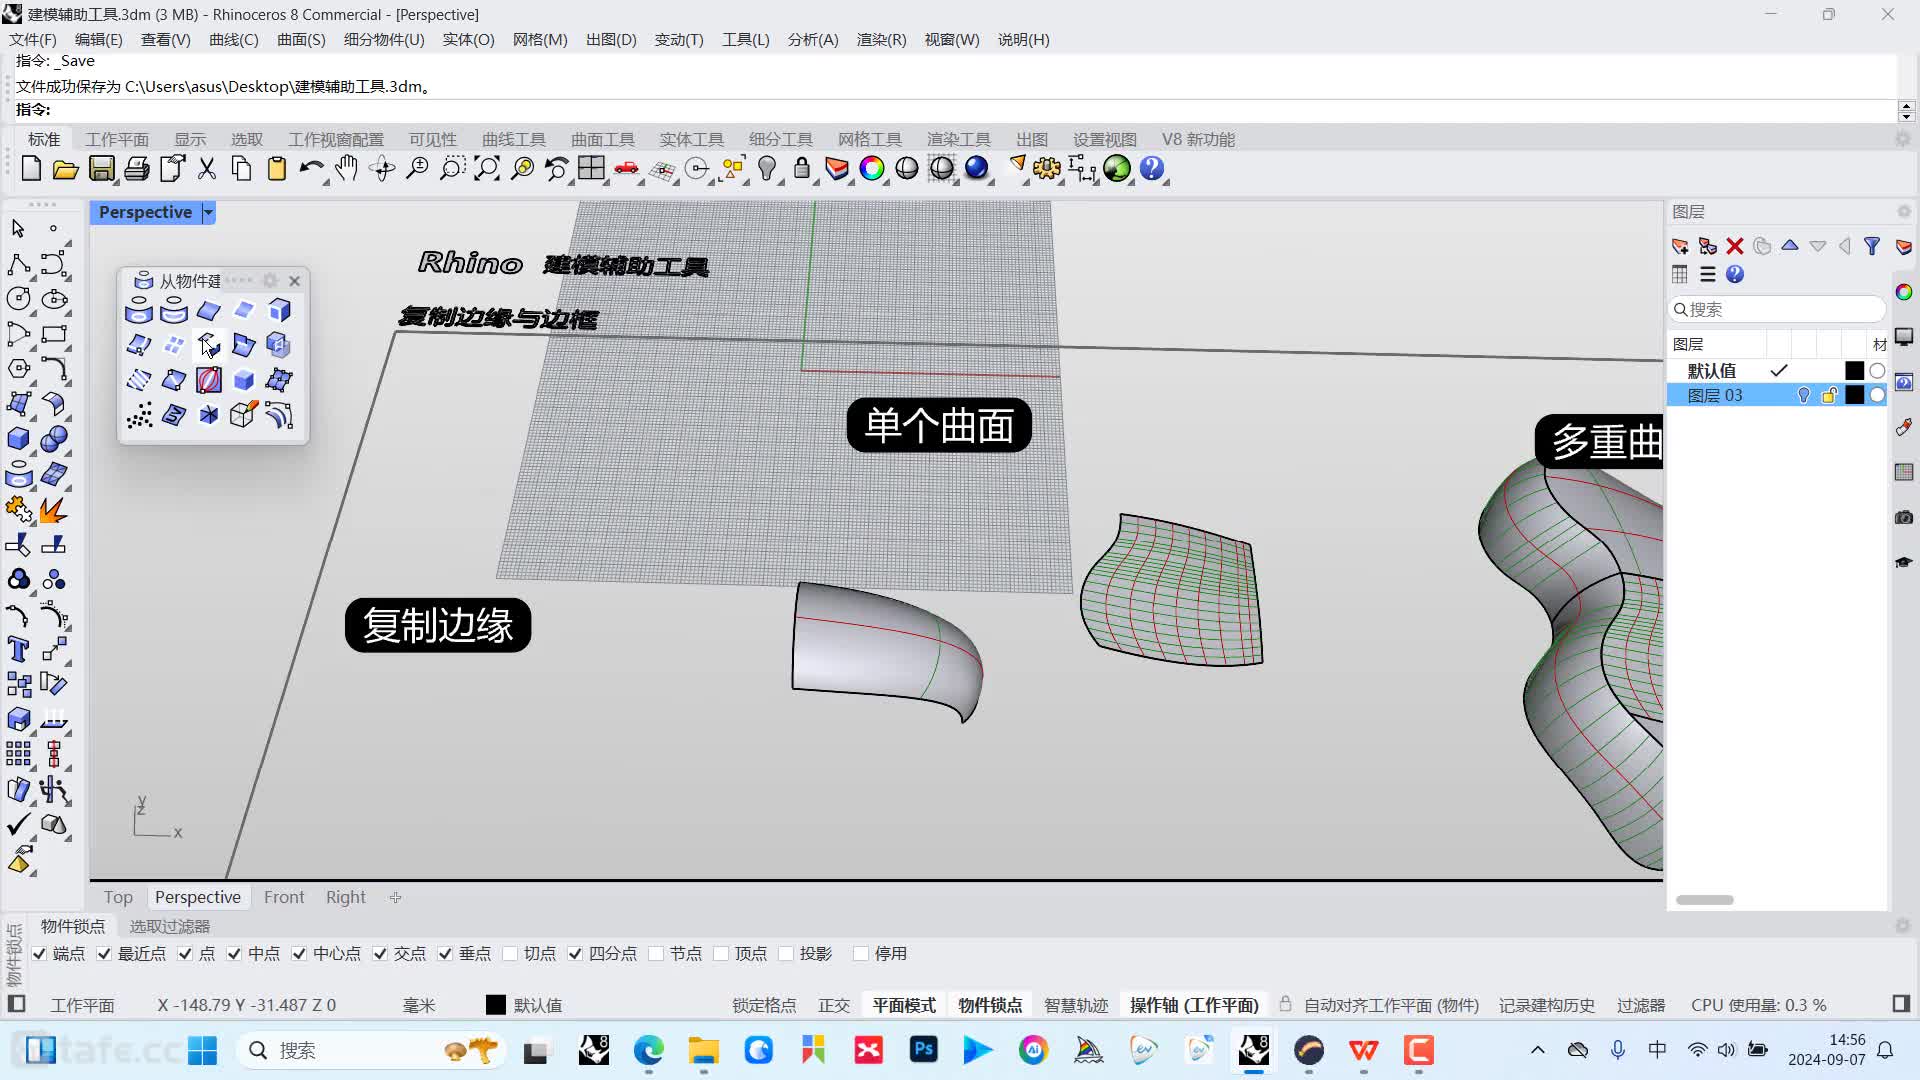Viewport: 1920px width, 1080px height.
Task: Switch to Front viewport tab
Action: [284, 897]
